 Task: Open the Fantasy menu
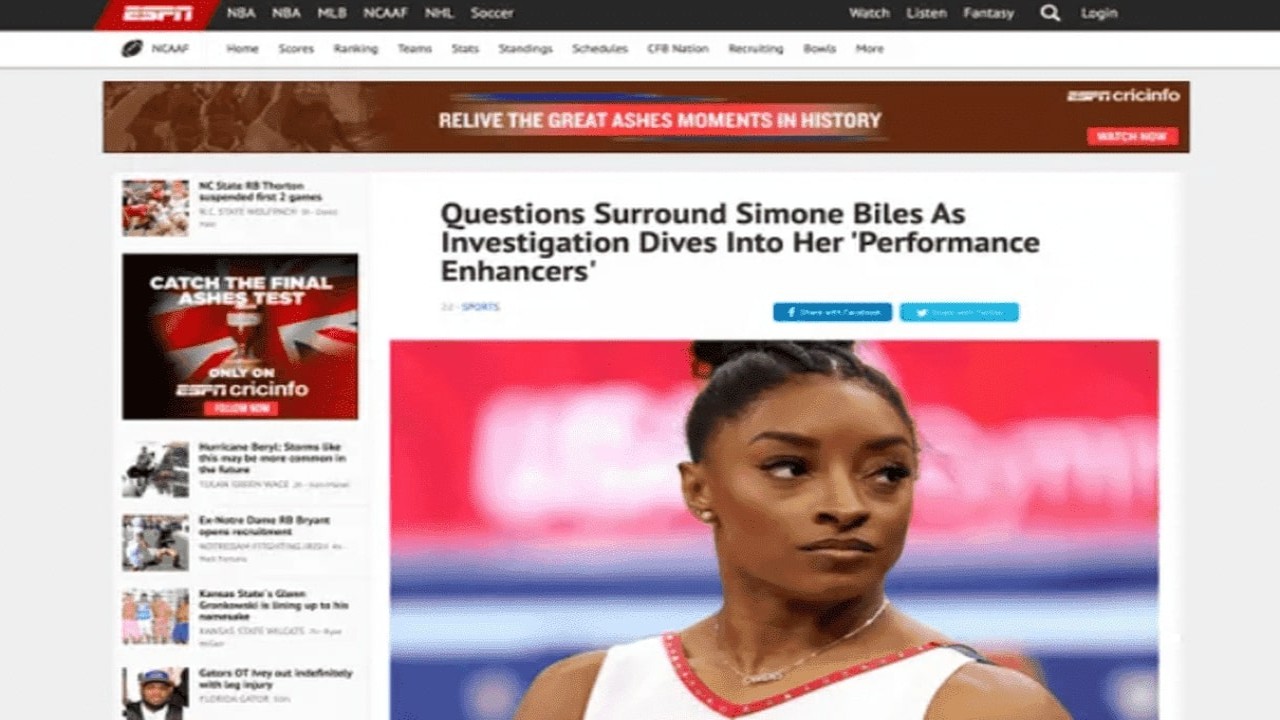(x=988, y=13)
